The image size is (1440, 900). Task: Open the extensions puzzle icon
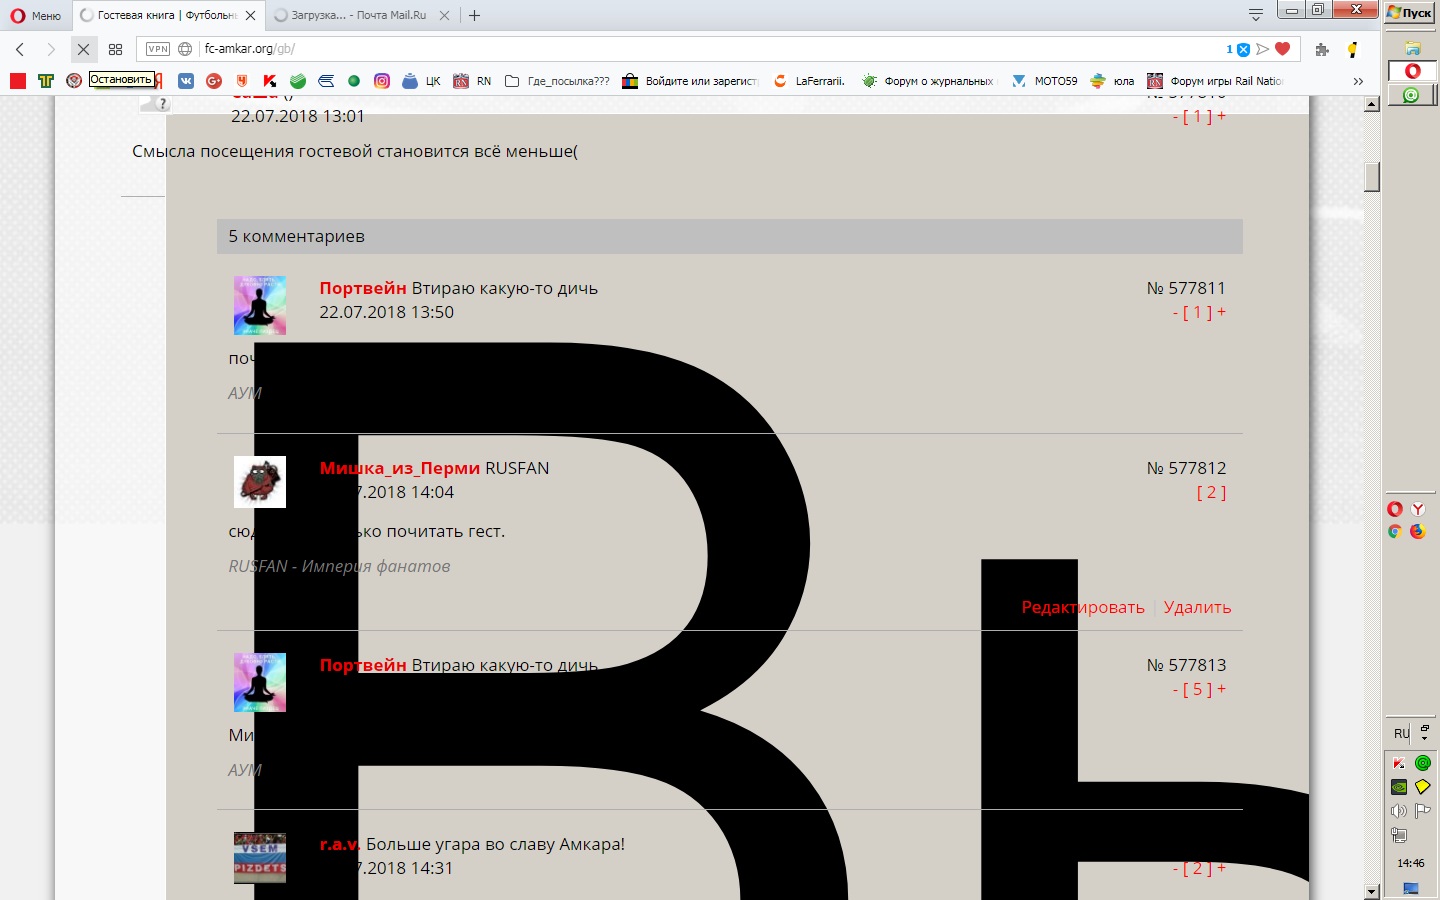(x=1322, y=49)
